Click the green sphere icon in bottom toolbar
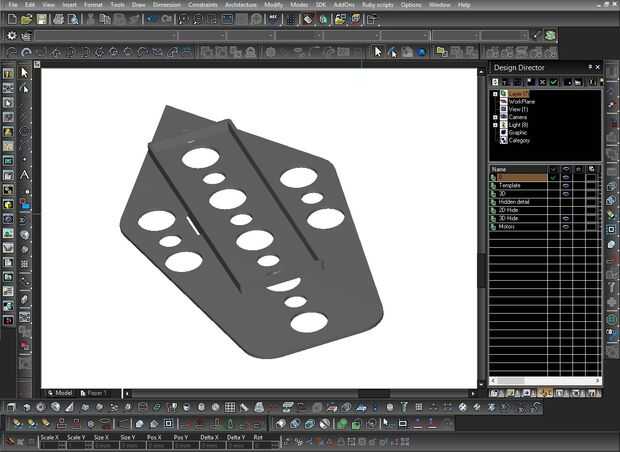This screenshot has width=620, height=452. click(342, 424)
